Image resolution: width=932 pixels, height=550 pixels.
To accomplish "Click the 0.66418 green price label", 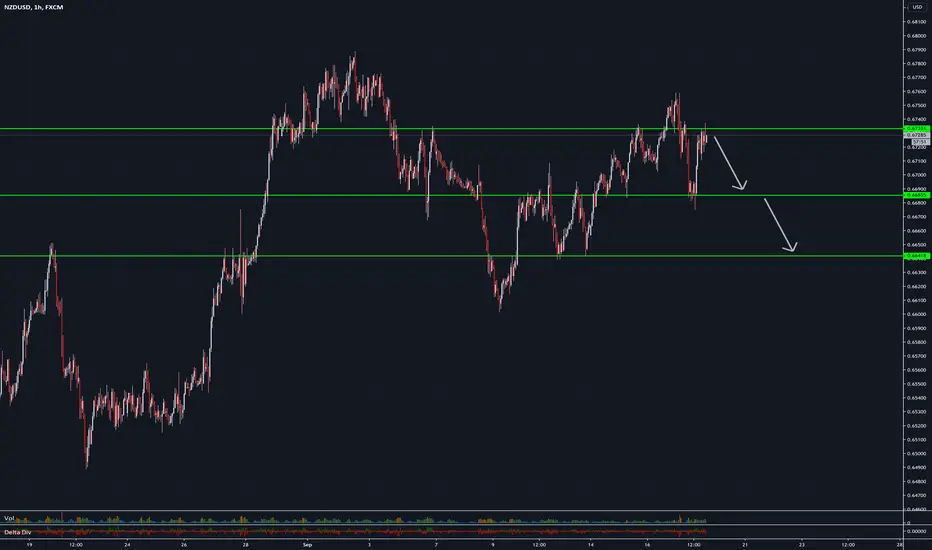I will click(x=917, y=256).
